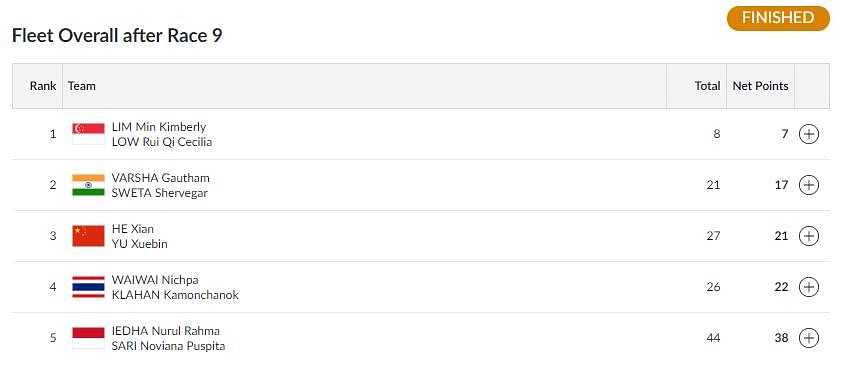Click the Thailand flag icon

pyautogui.click(x=88, y=287)
